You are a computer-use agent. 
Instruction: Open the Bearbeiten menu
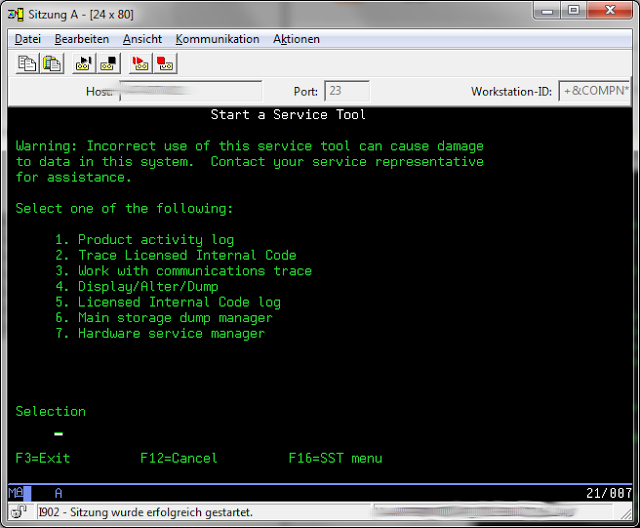[82, 39]
